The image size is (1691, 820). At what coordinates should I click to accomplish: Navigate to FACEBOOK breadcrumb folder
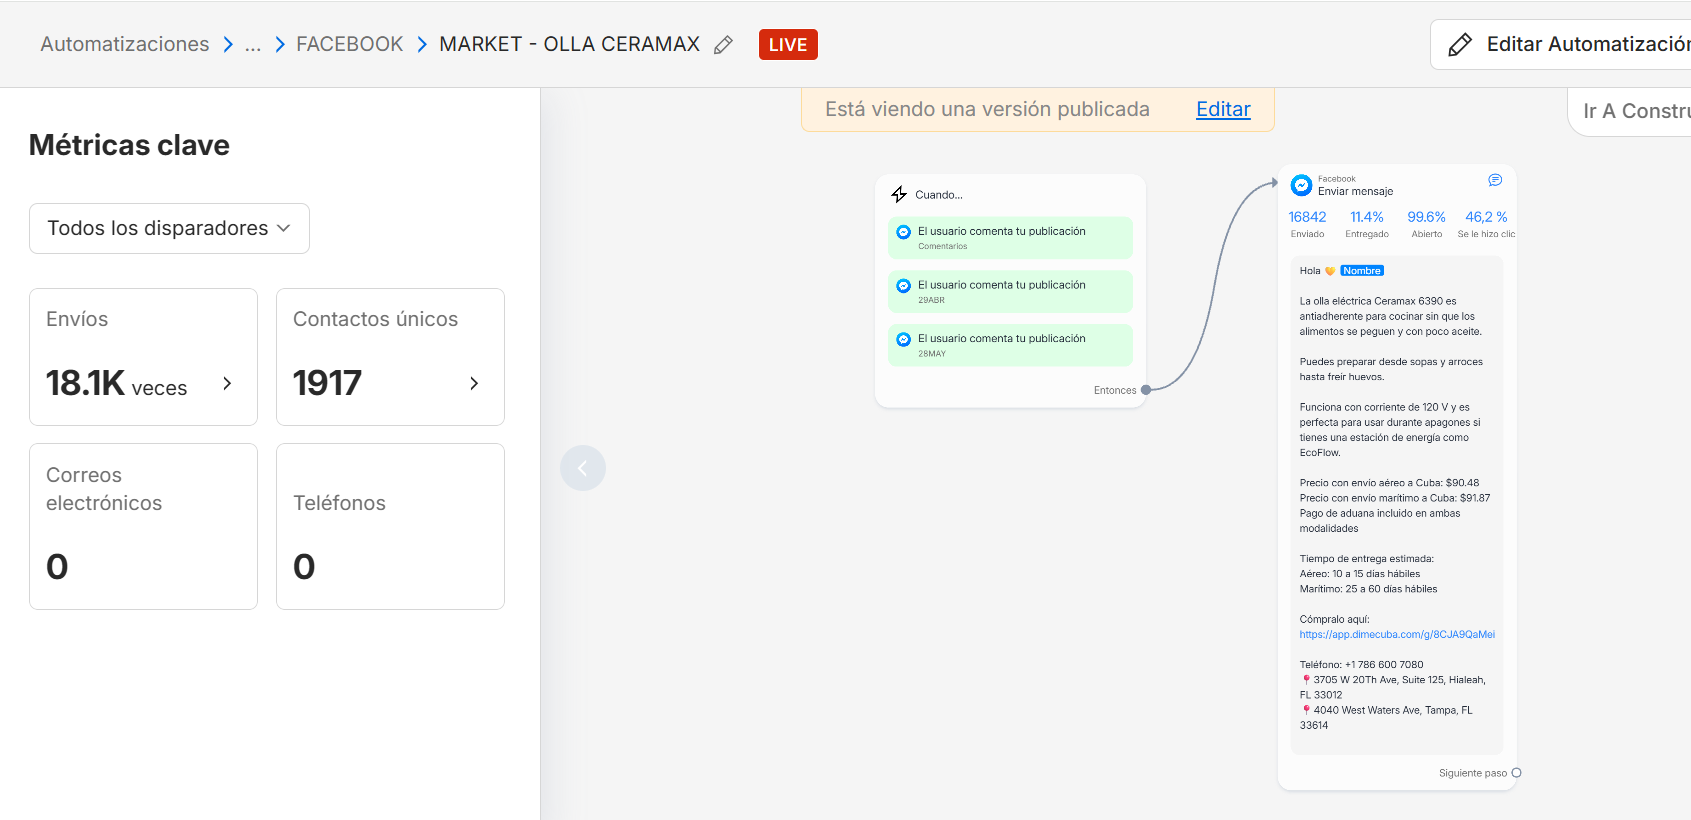(349, 44)
